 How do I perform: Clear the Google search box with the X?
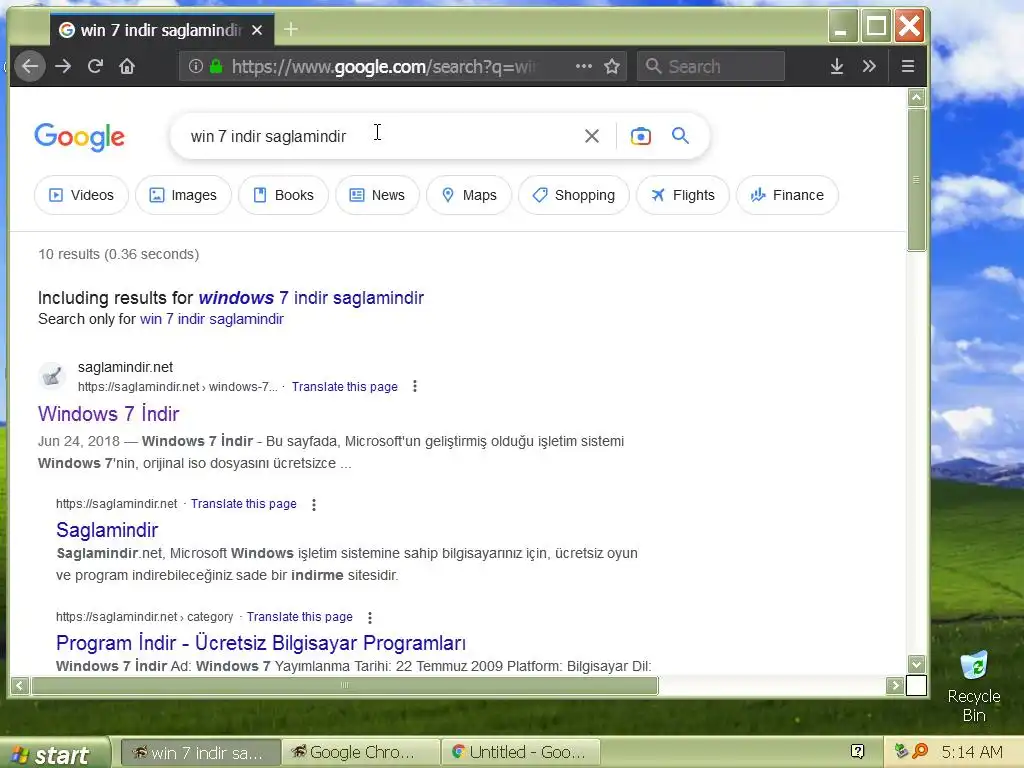[x=592, y=136]
